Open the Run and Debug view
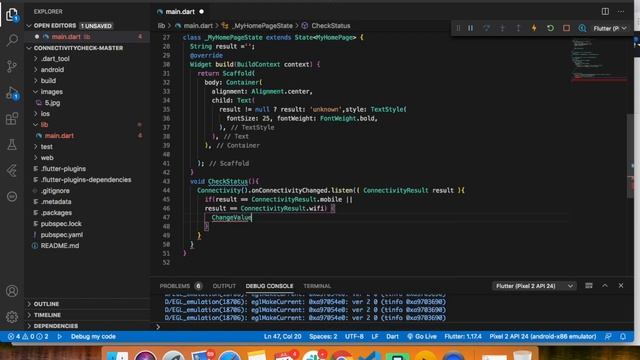 pyautogui.click(x=12, y=93)
